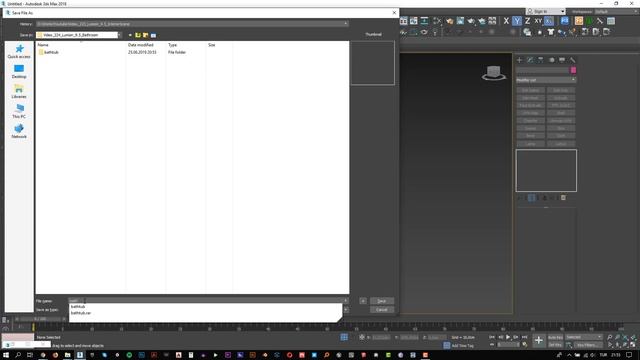The image size is (640, 360).
Task: Open the Workspaces Default dropdown
Action: click(617, 11)
